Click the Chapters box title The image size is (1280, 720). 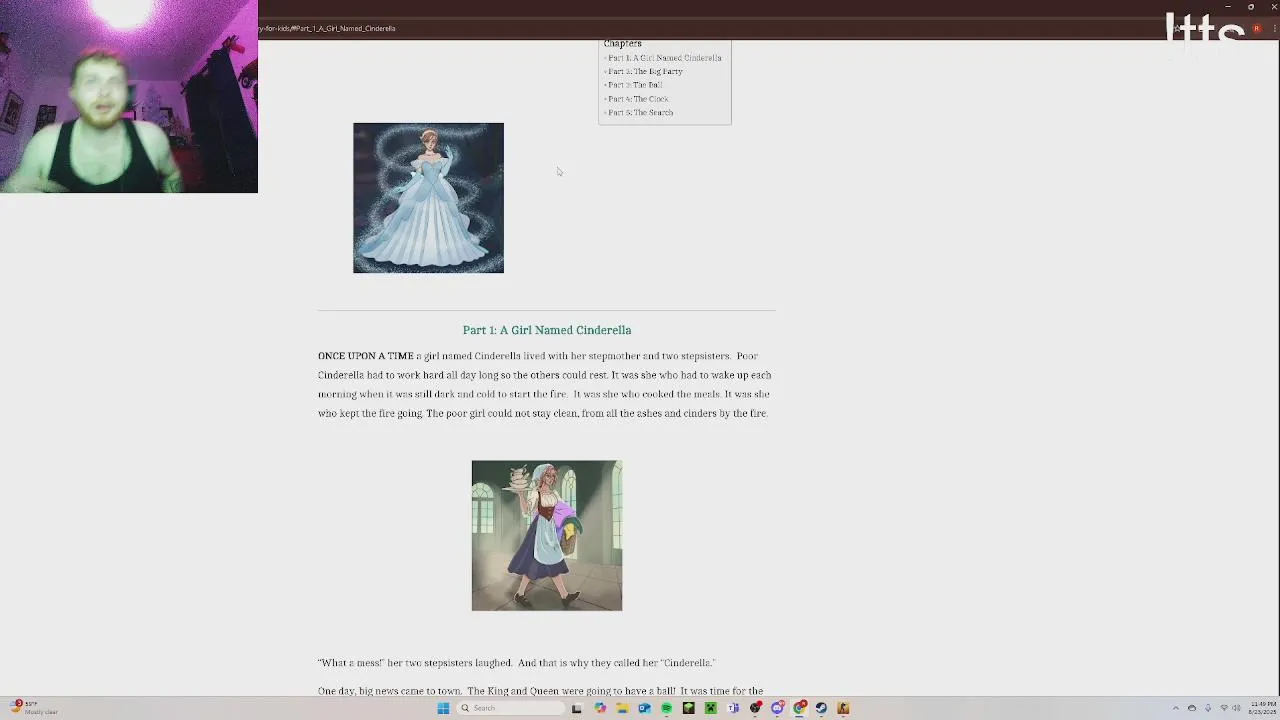click(622, 44)
